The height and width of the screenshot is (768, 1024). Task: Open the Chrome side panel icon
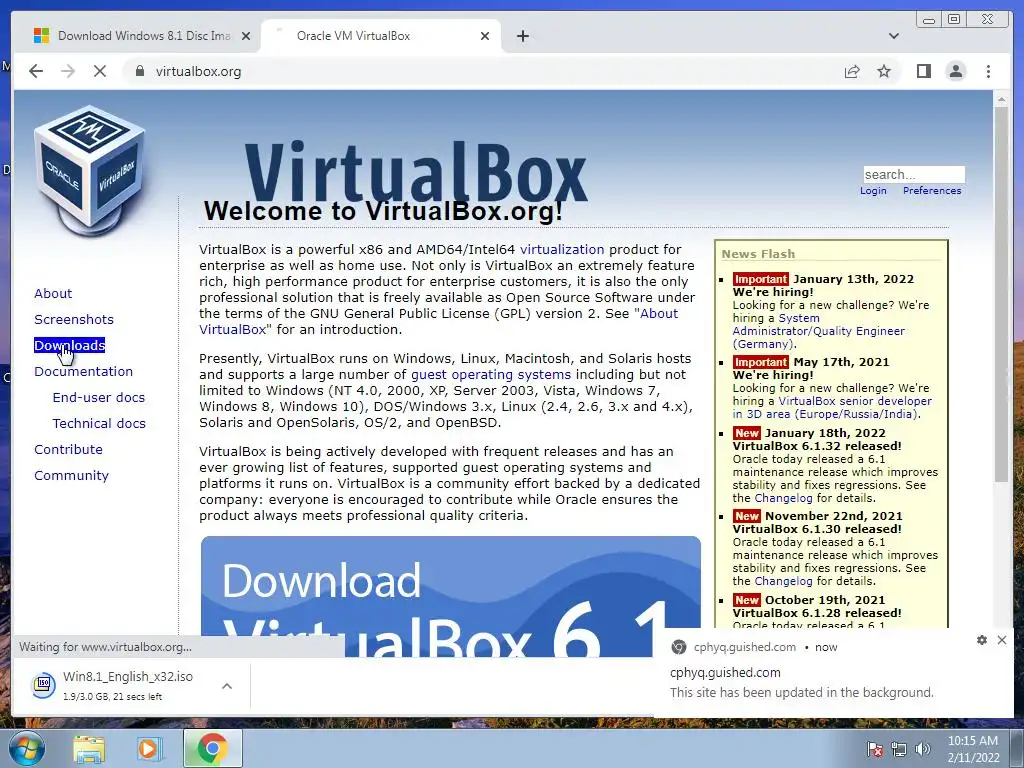tap(923, 71)
